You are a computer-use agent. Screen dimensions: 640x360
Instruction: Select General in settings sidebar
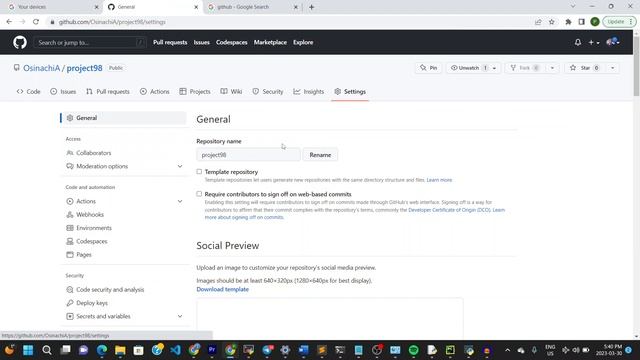click(123, 118)
